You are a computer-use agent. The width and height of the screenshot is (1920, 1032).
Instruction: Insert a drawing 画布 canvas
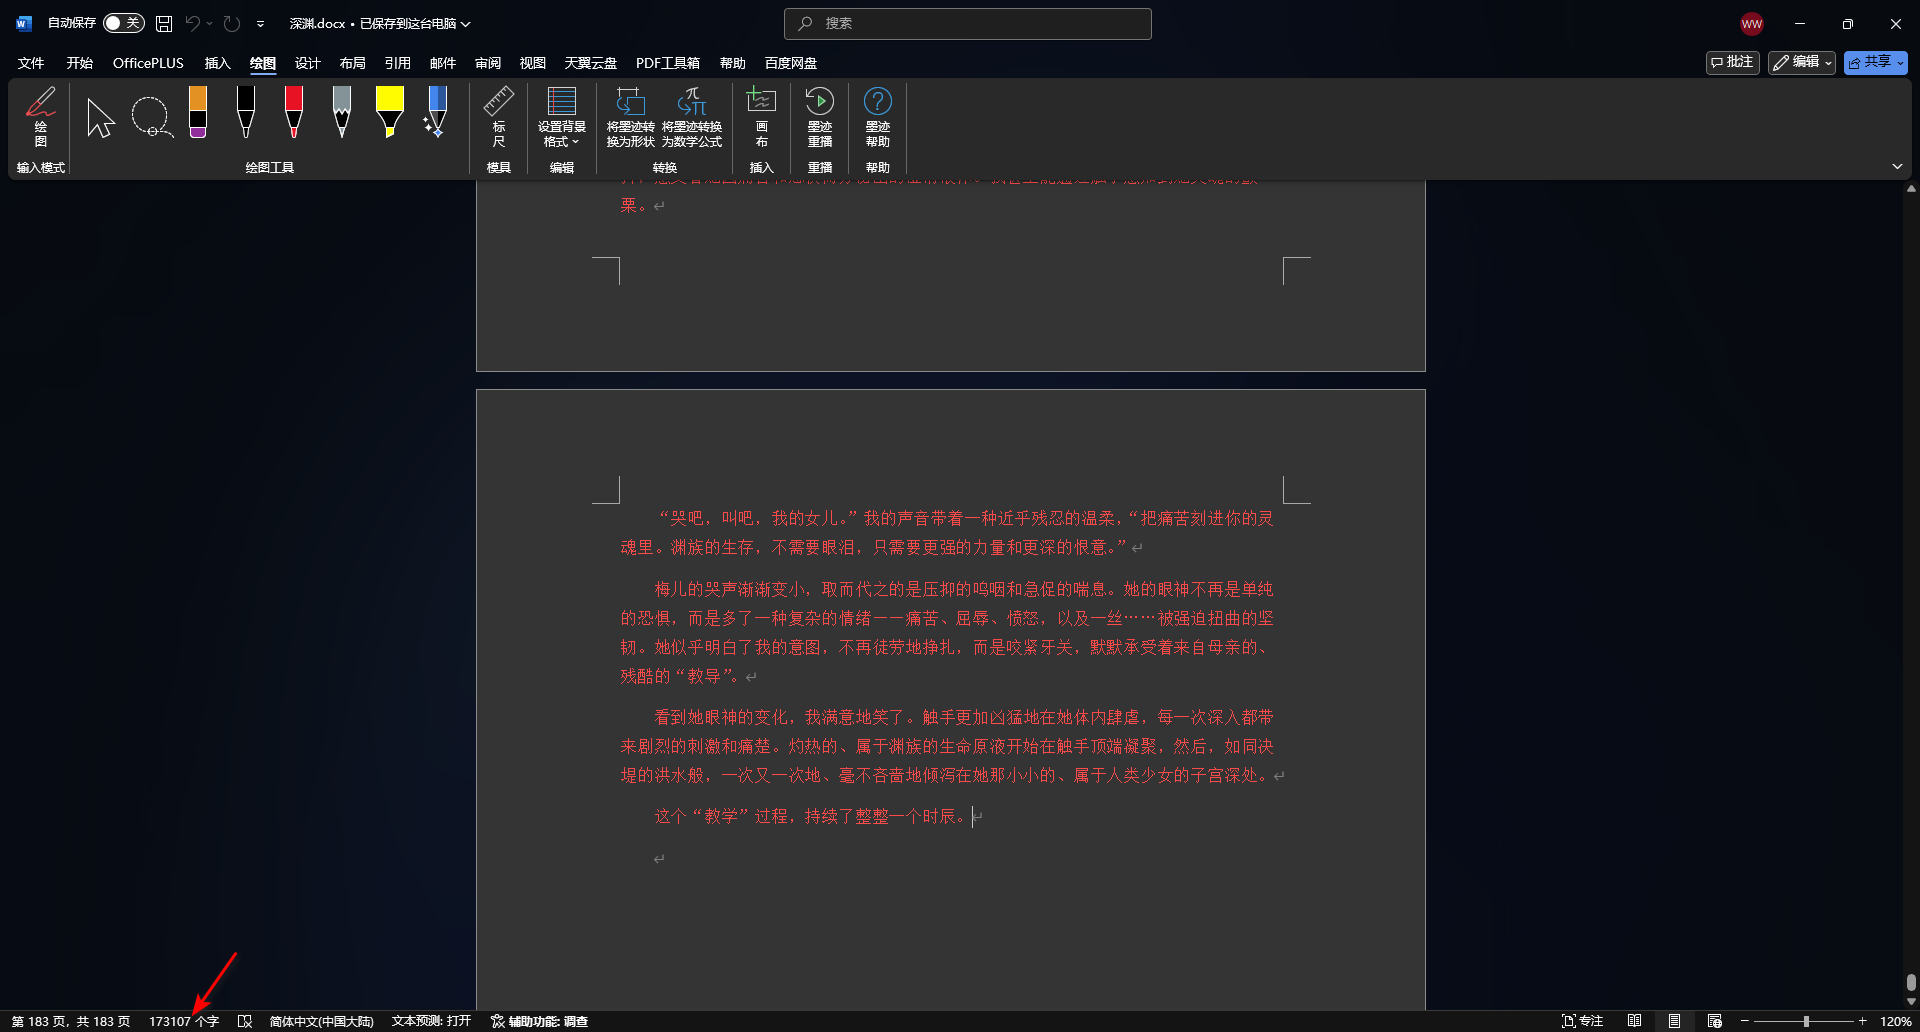[761, 117]
